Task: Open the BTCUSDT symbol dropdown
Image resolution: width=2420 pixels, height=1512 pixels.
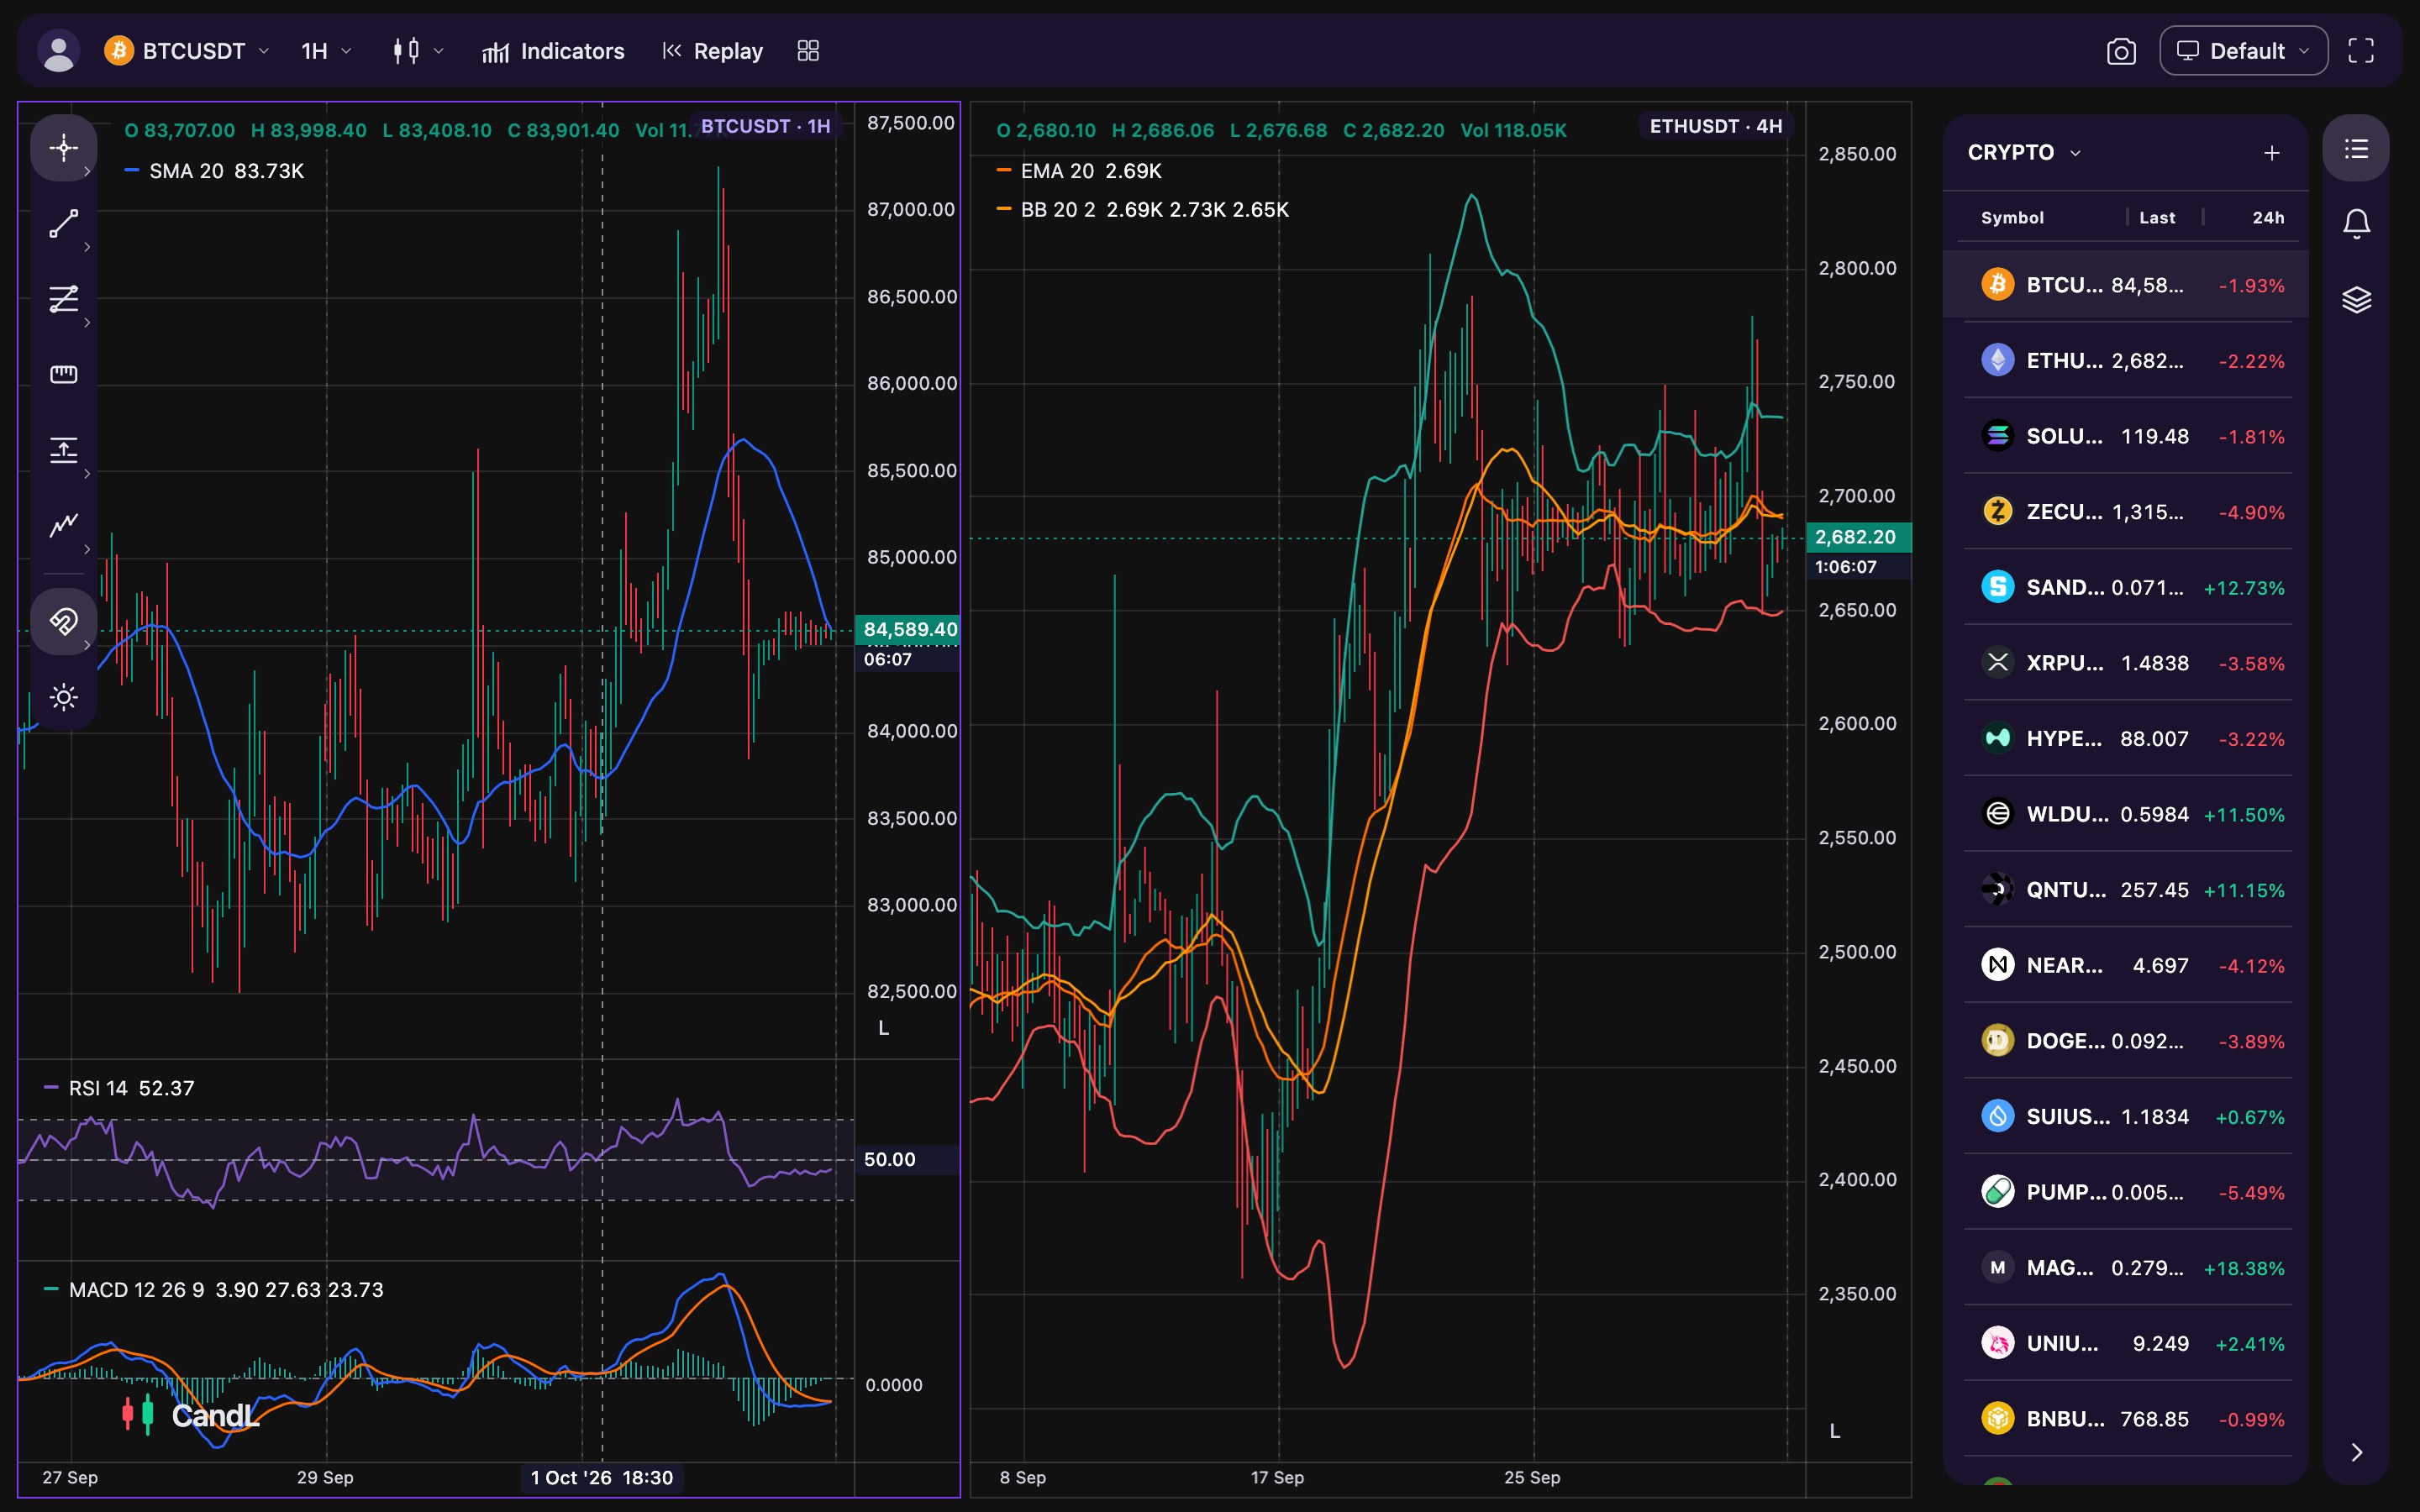Action: tap(187, 51)
